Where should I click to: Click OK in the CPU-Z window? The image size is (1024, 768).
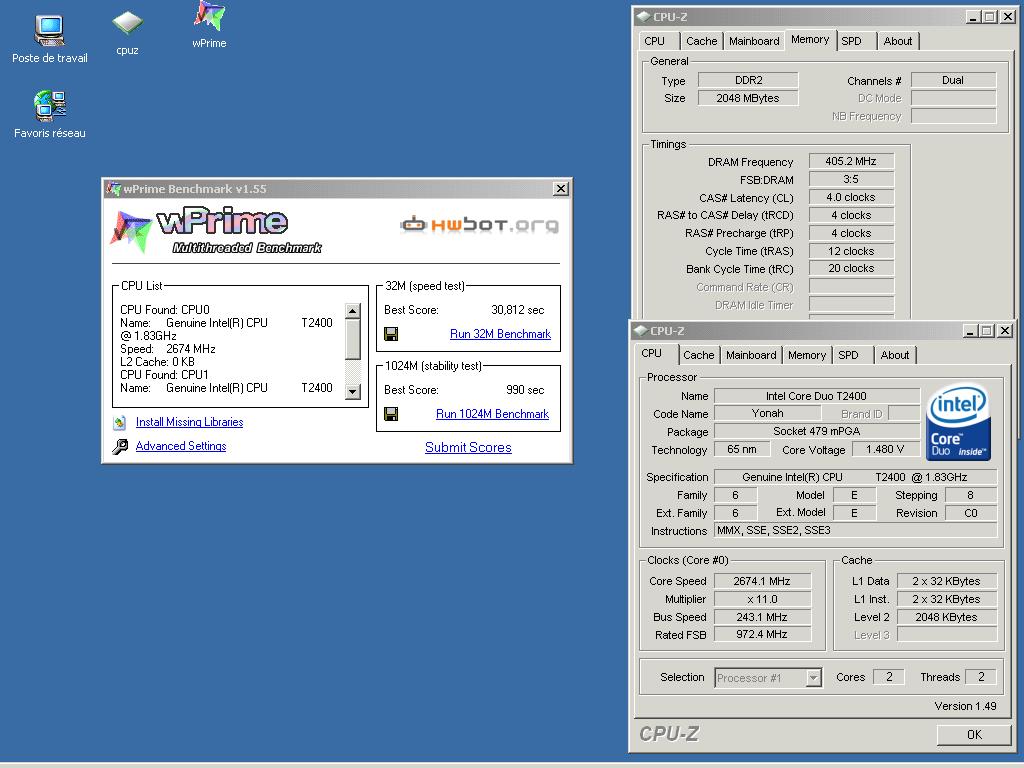(x=974, y=735)
